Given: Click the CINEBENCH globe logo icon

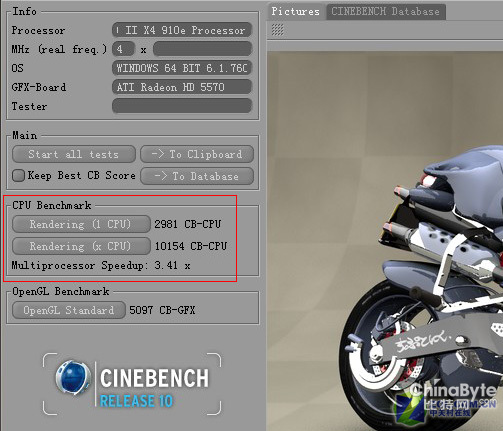Looking at the screenshot, I should [73, 377].
